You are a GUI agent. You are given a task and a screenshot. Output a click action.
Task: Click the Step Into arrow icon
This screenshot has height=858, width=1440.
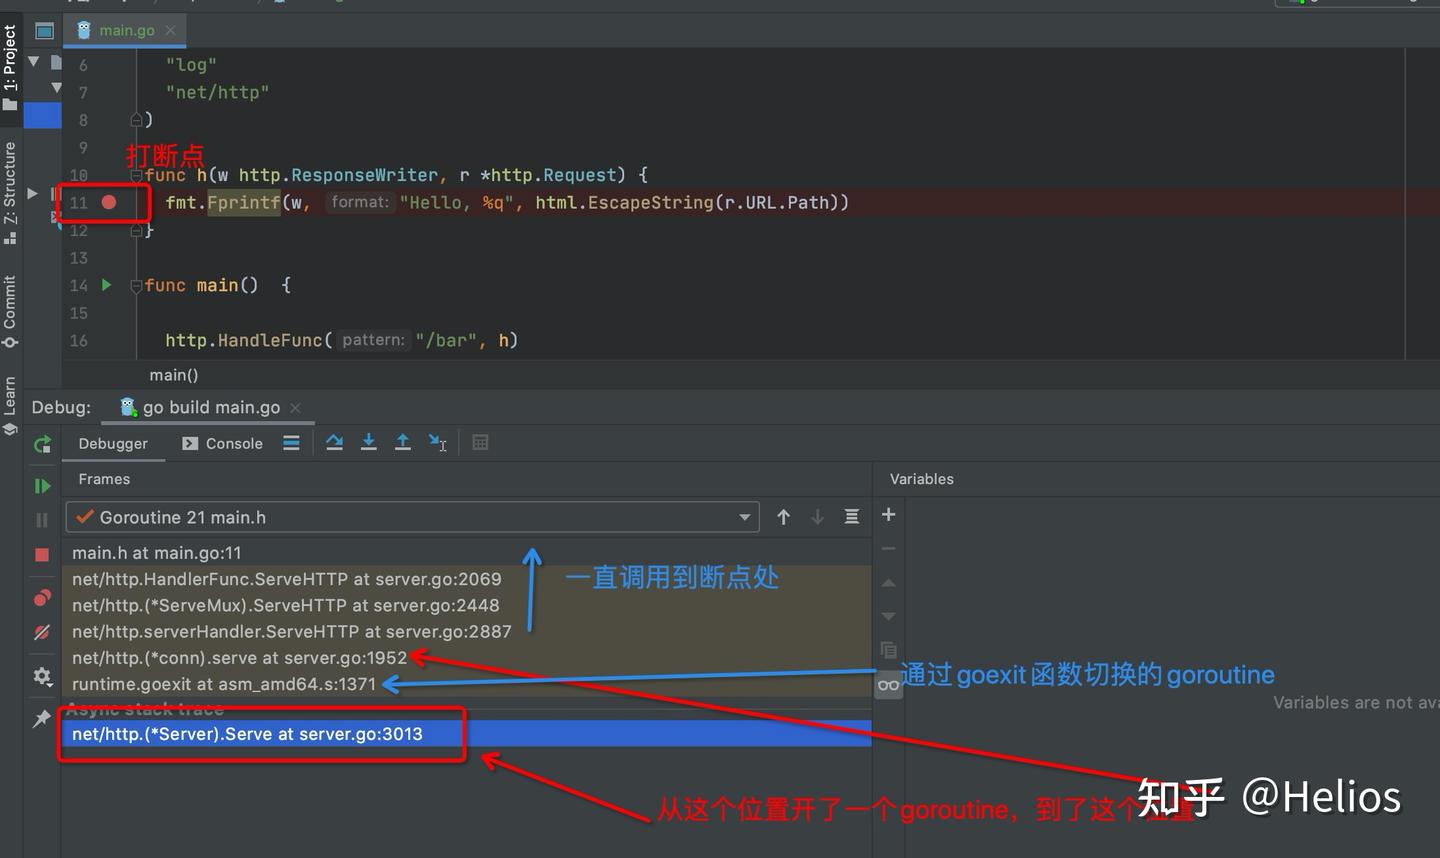coord(368,443)
